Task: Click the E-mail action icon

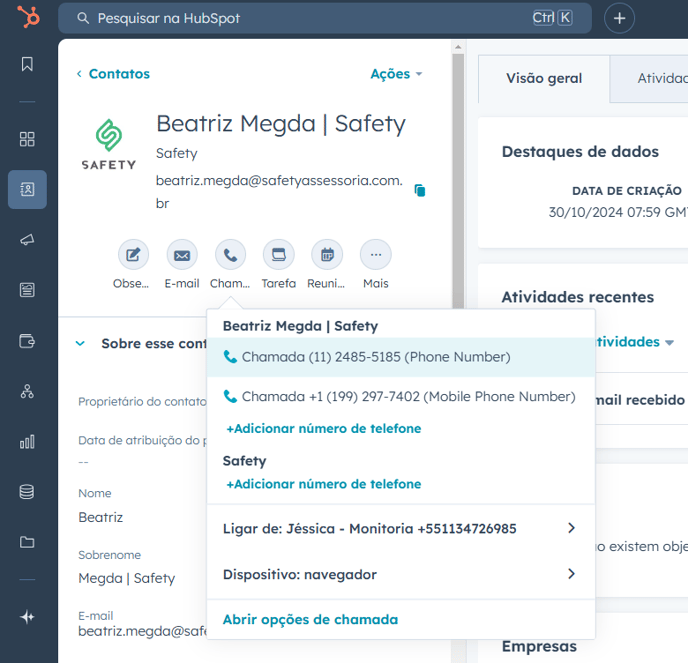Action: pyautogui.click(x=182, y=255)
